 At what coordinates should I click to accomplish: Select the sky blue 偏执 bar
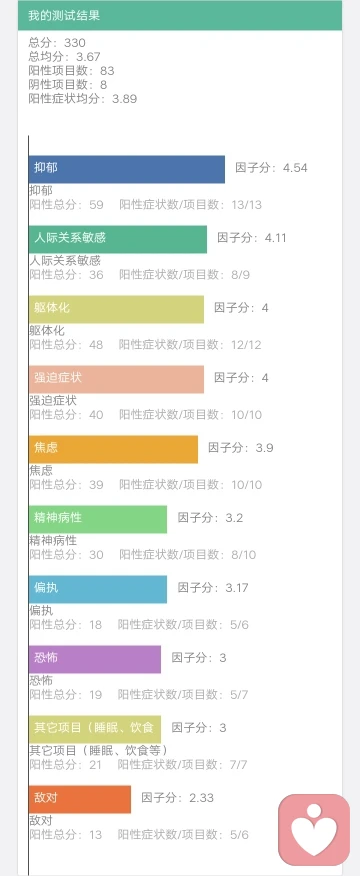98,589
